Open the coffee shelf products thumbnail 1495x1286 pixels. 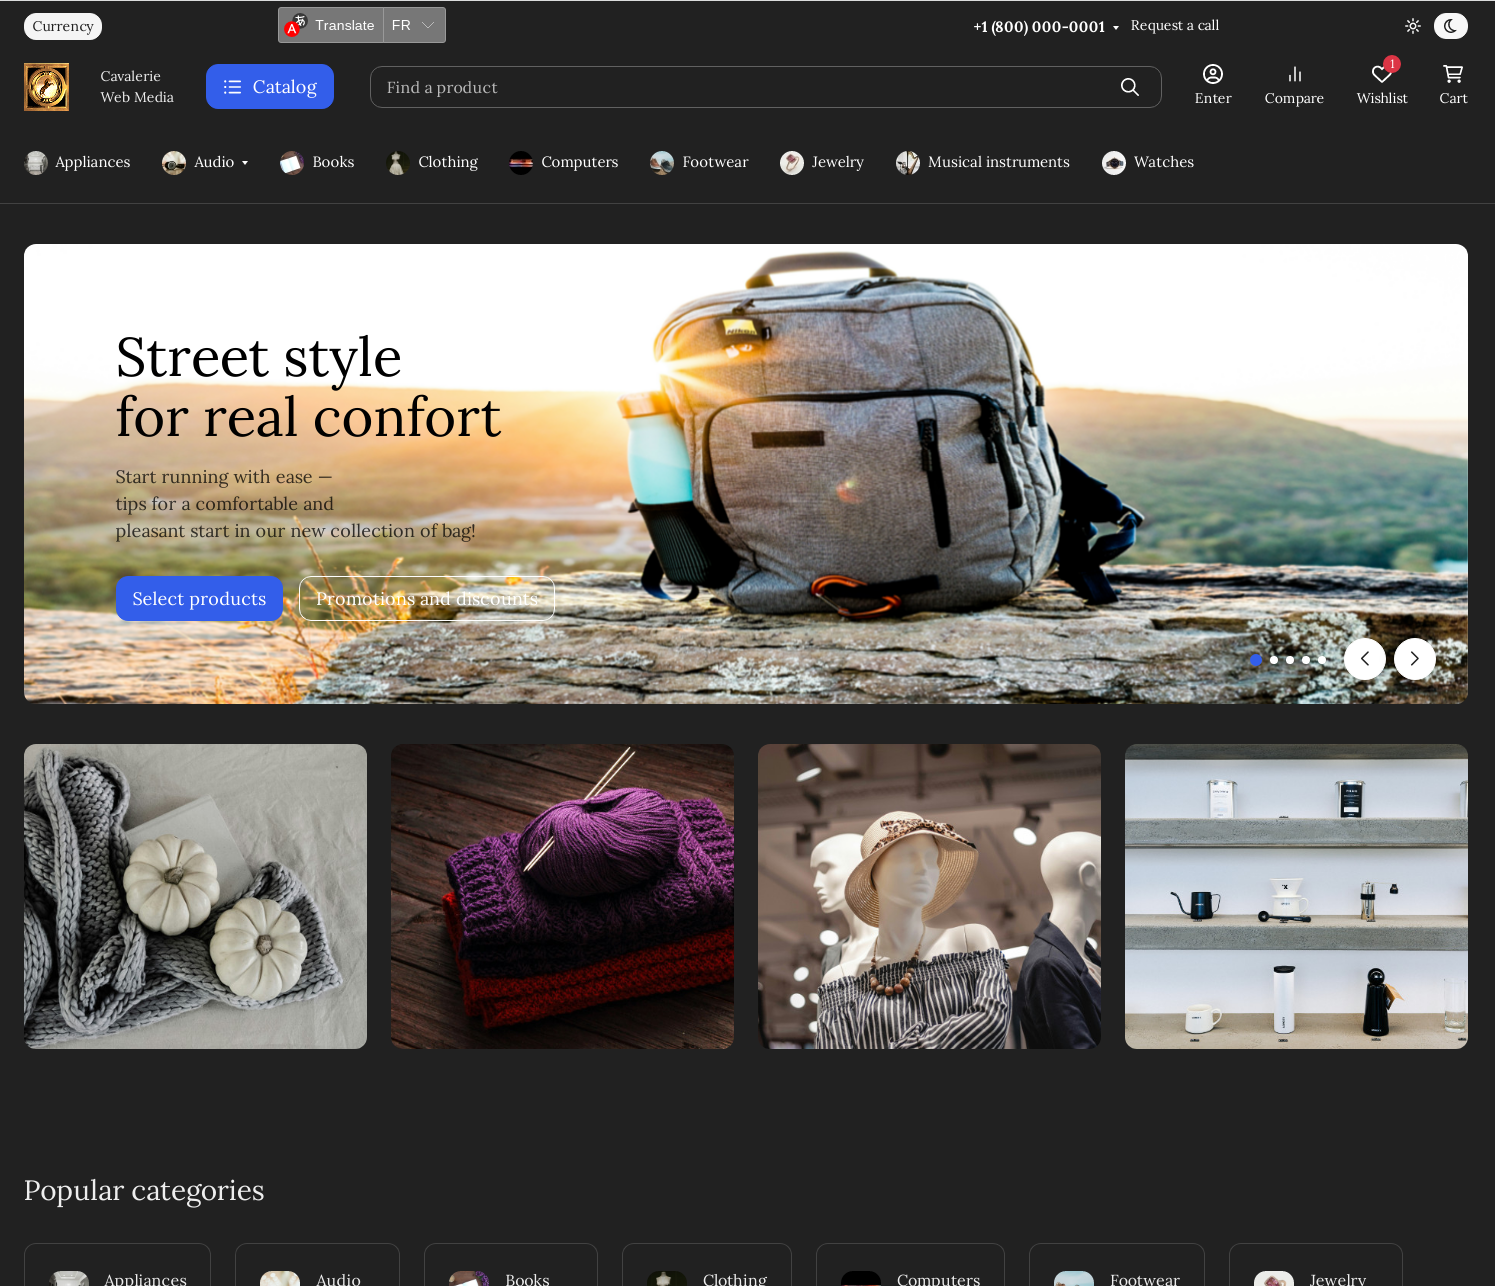[1296, 896]
